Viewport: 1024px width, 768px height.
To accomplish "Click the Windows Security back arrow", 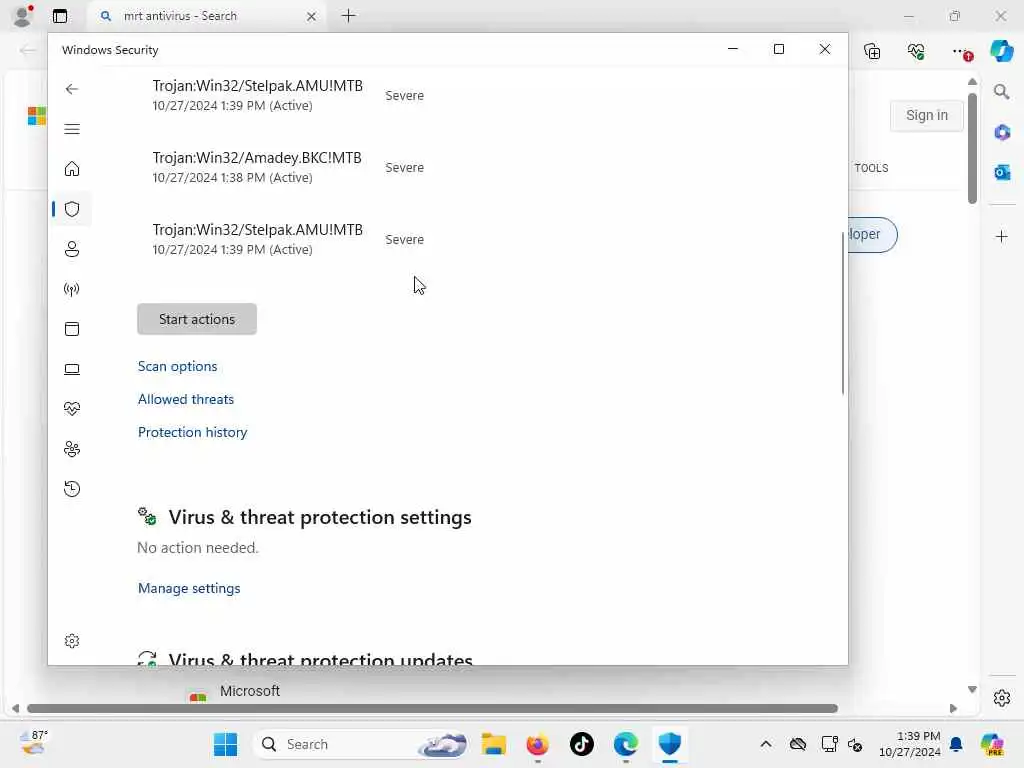I will click(x=72, y=89).
